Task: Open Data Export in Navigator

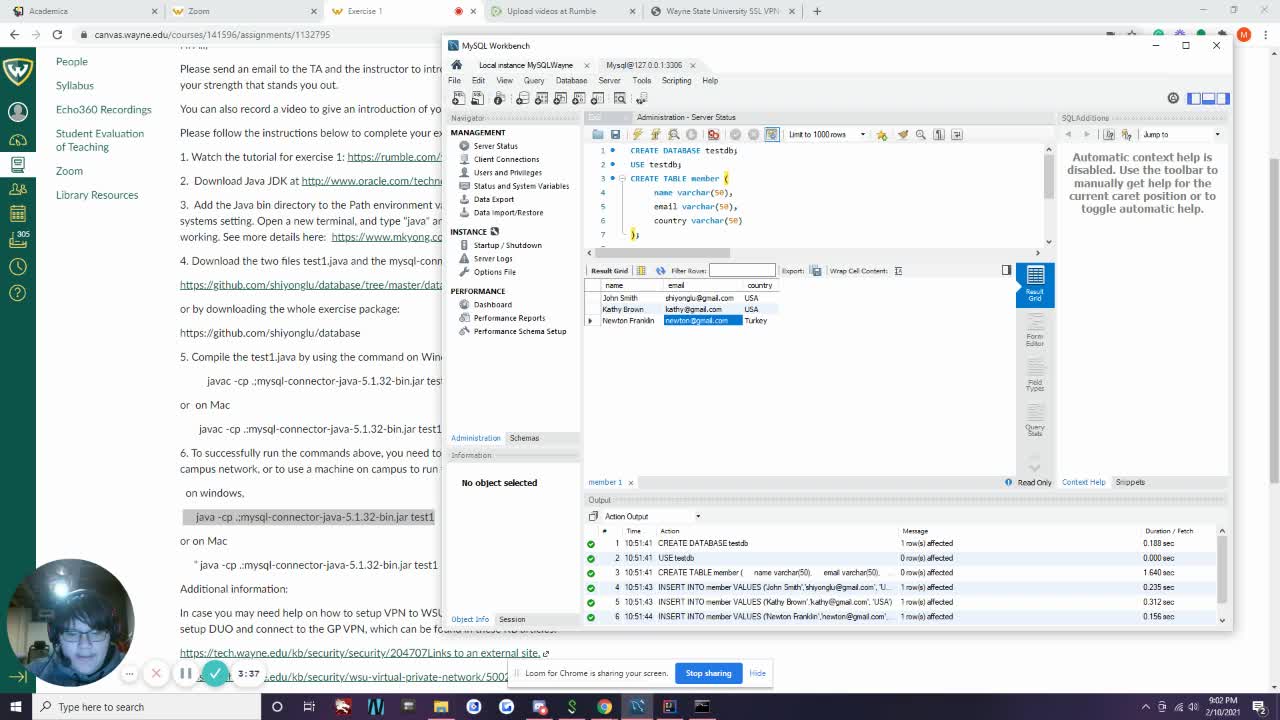Action: click(493, 199)
